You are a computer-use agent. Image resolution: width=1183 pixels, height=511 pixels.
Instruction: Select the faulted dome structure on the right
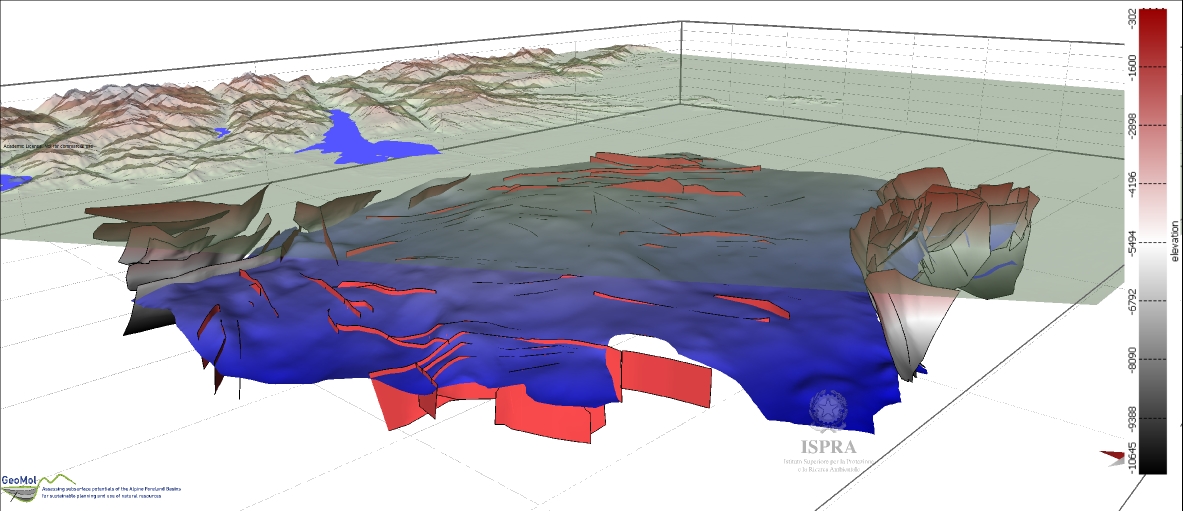point(940,235)
